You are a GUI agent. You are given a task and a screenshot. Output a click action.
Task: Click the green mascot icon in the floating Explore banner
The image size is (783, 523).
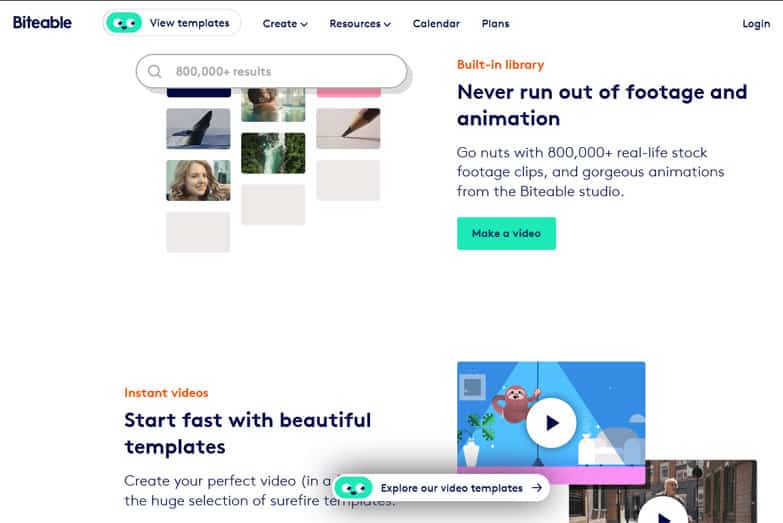354,488
